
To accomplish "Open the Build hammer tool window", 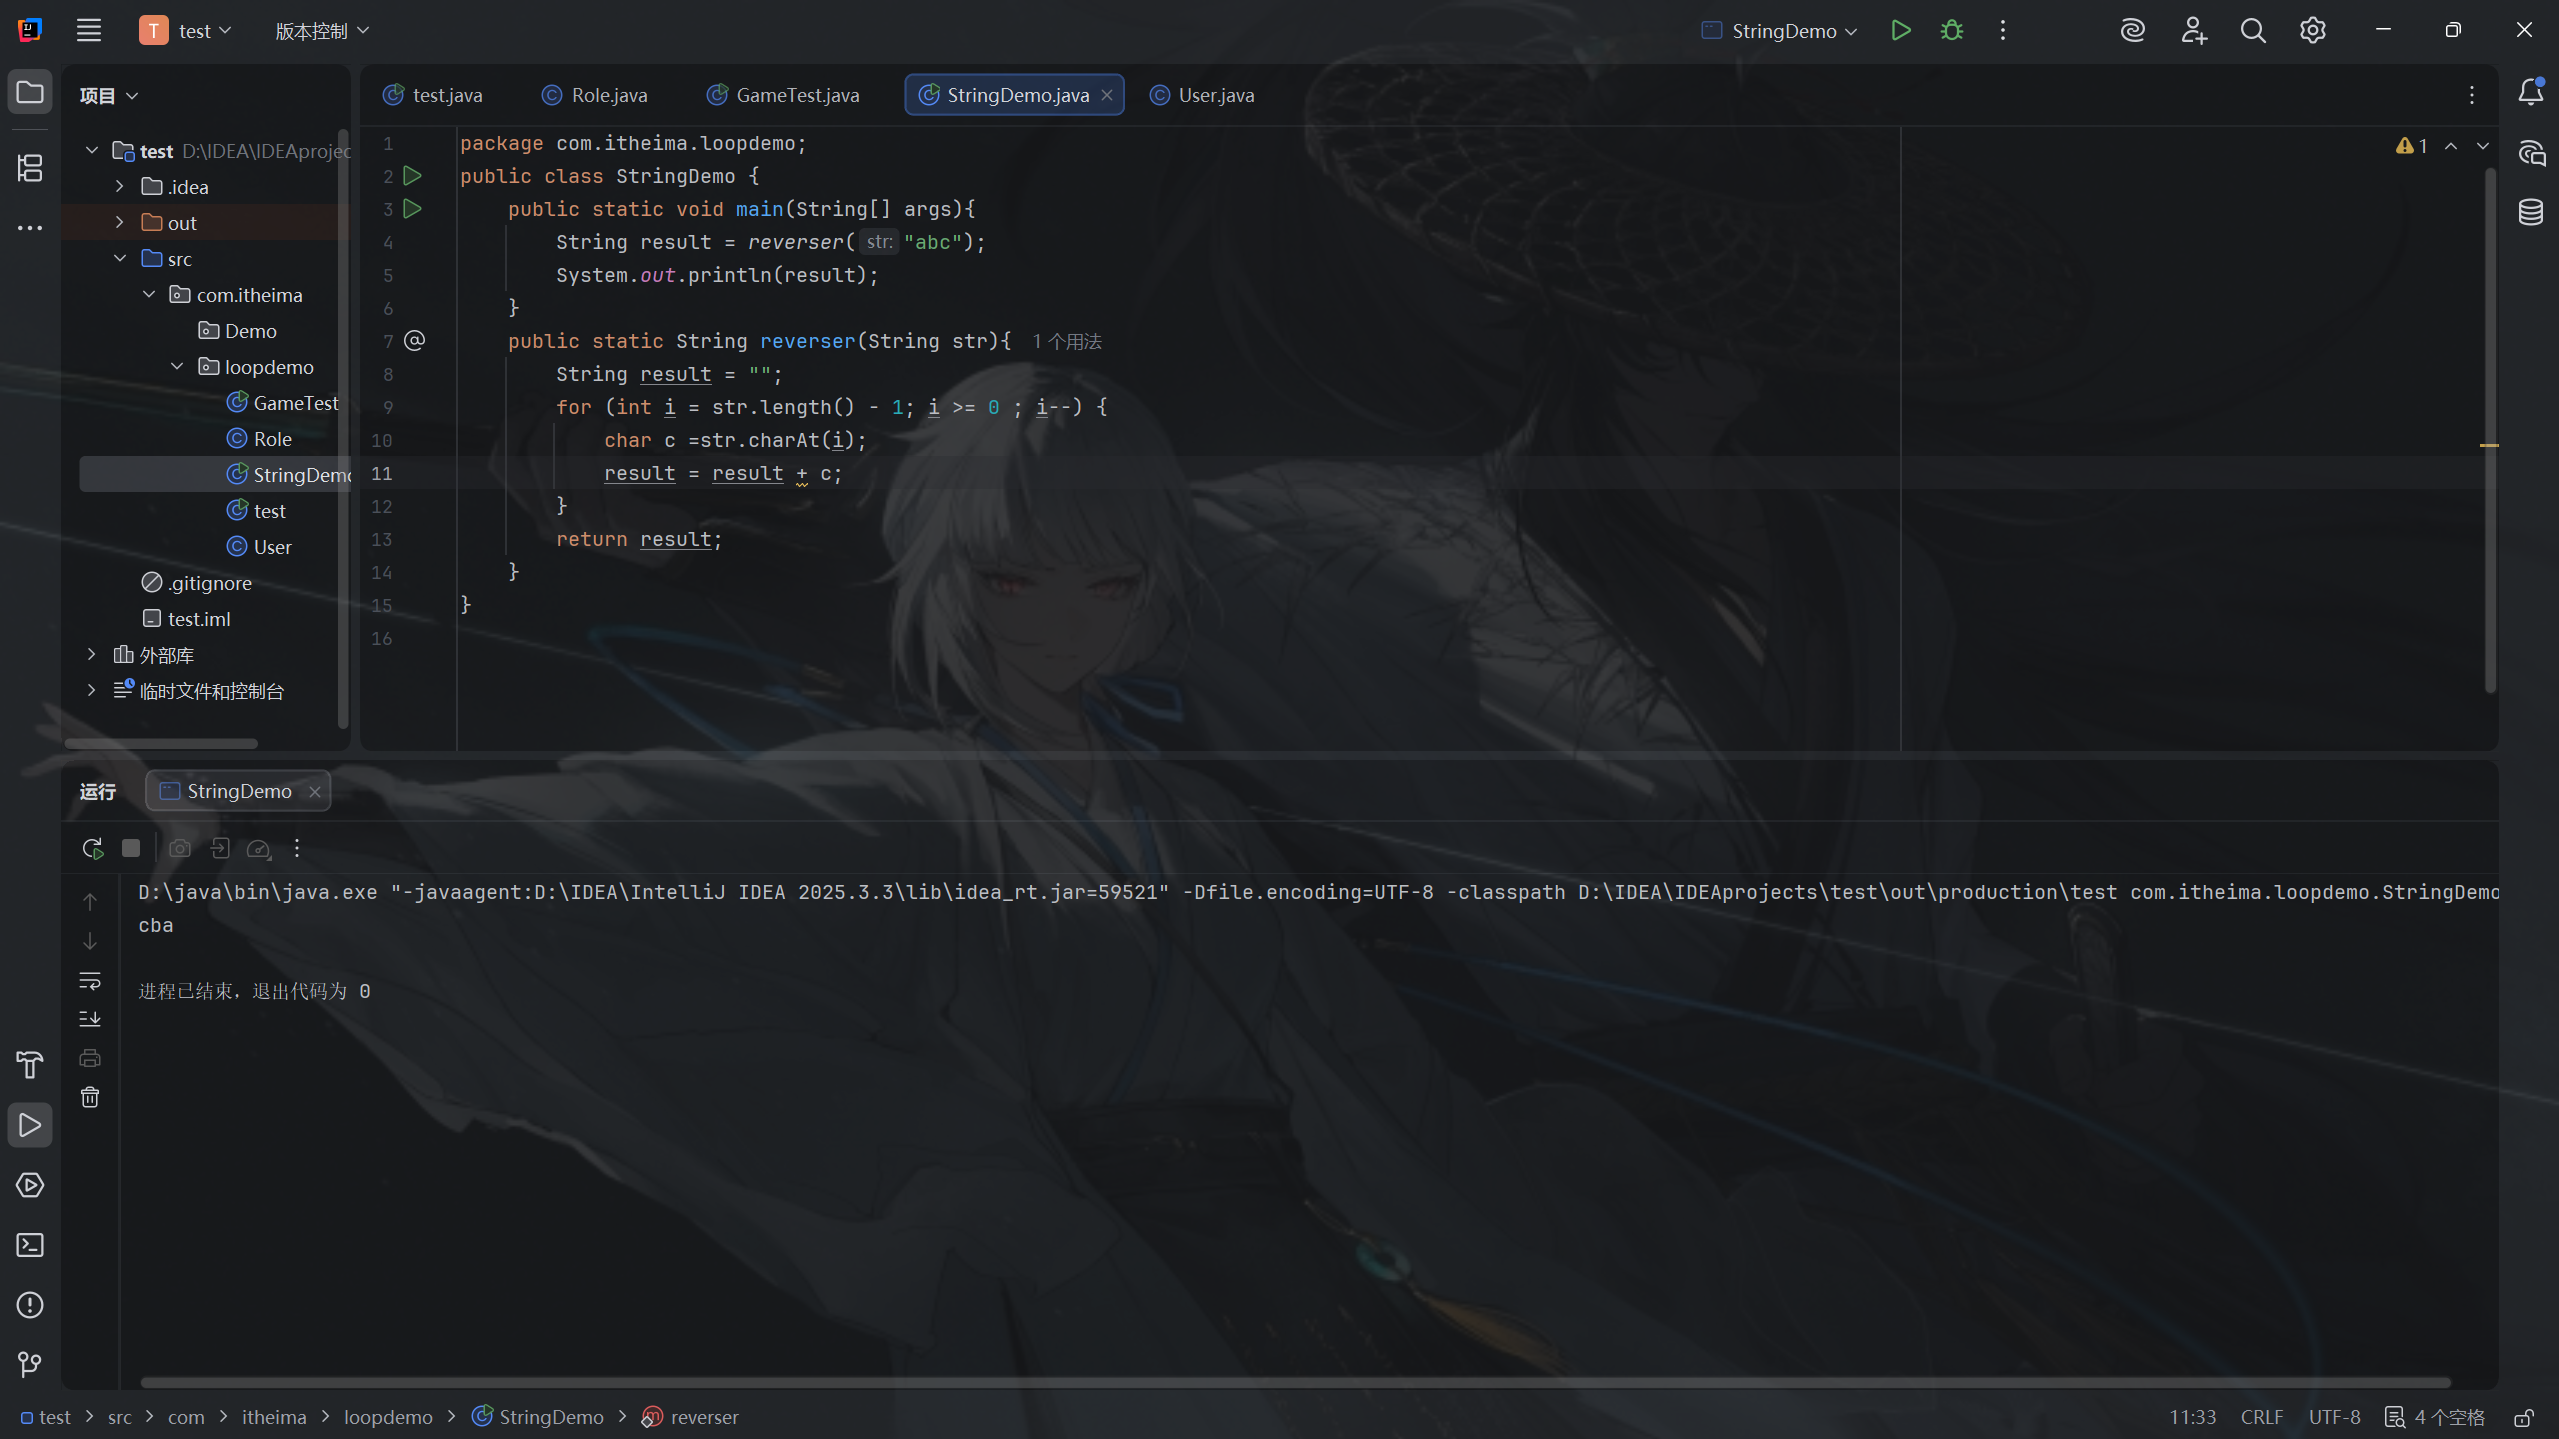I will tap(30, 1066).
